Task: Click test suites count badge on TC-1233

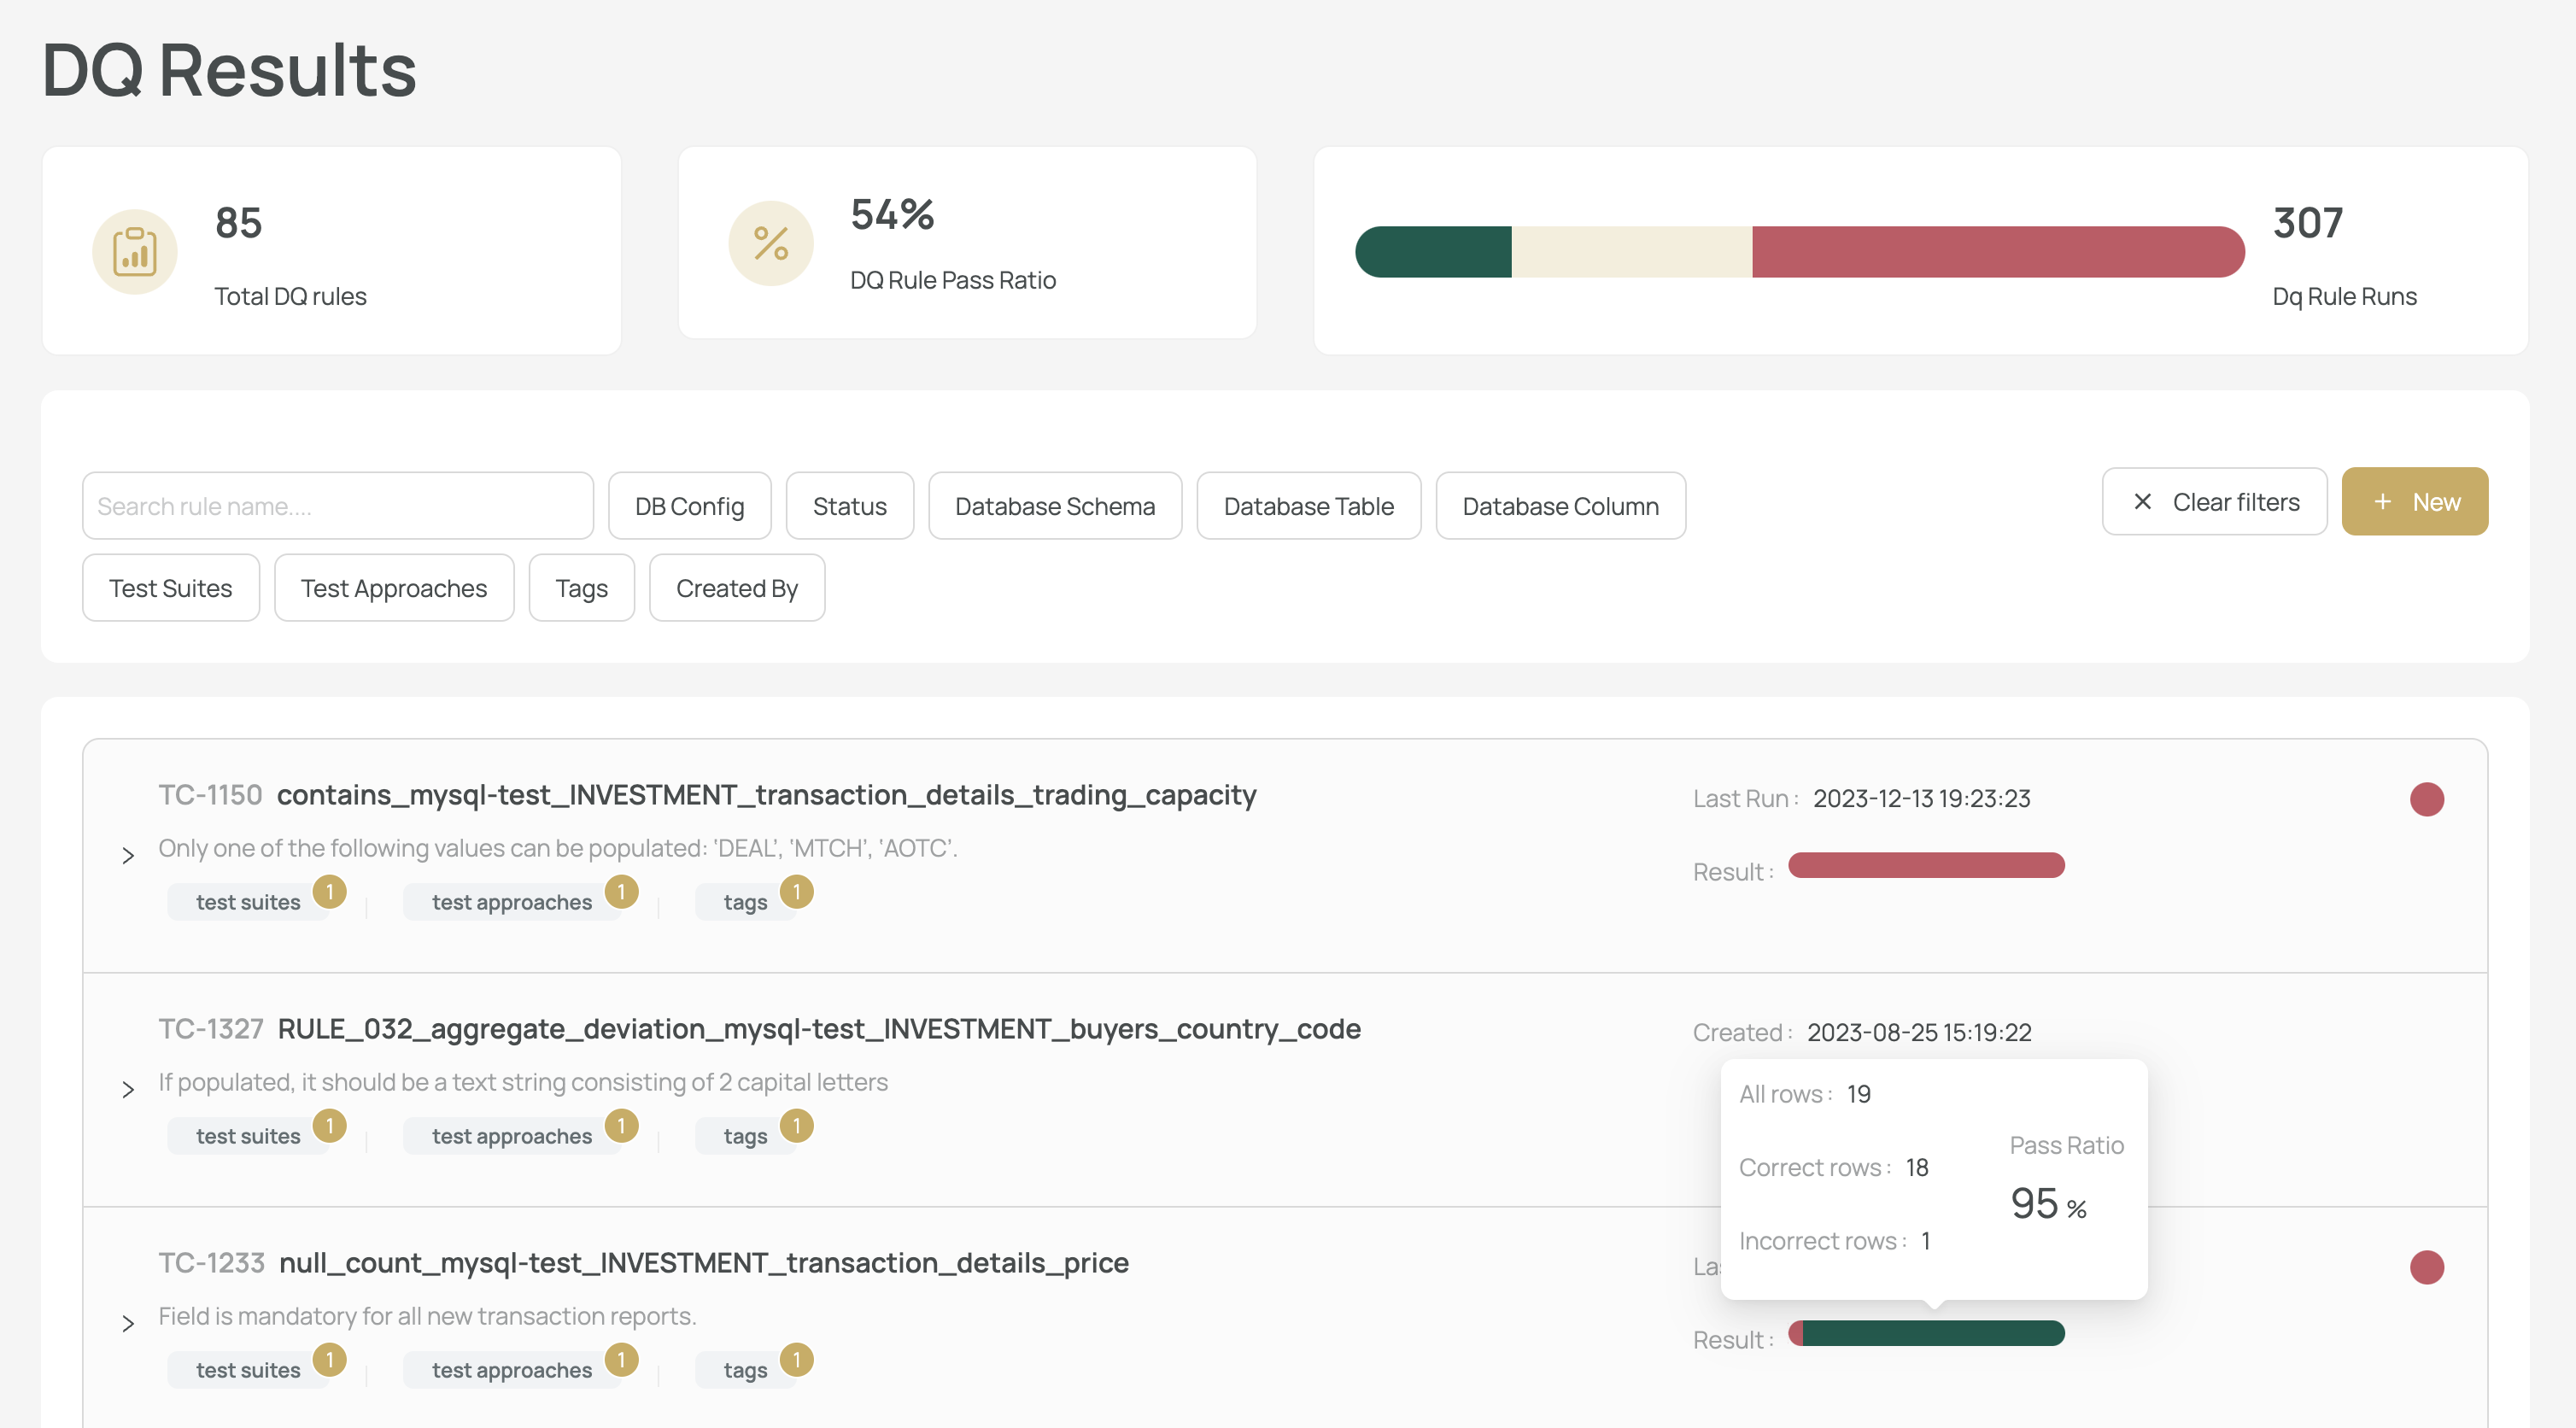Action: click(330, 1359)
